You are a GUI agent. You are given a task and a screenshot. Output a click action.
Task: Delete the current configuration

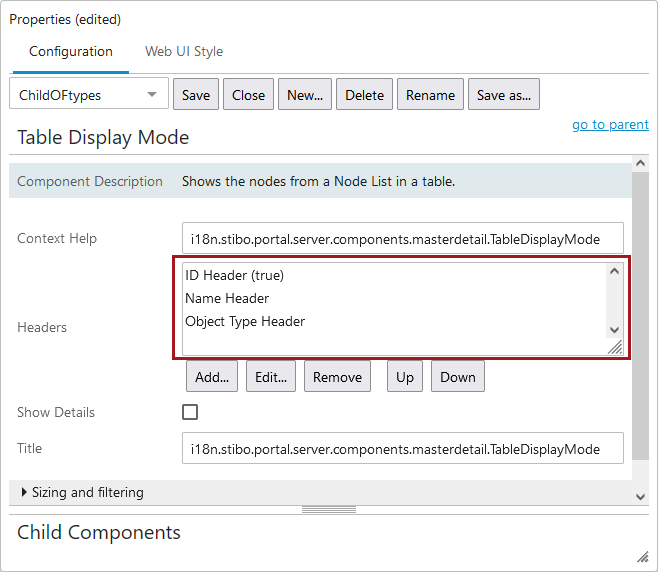[364, 95]
